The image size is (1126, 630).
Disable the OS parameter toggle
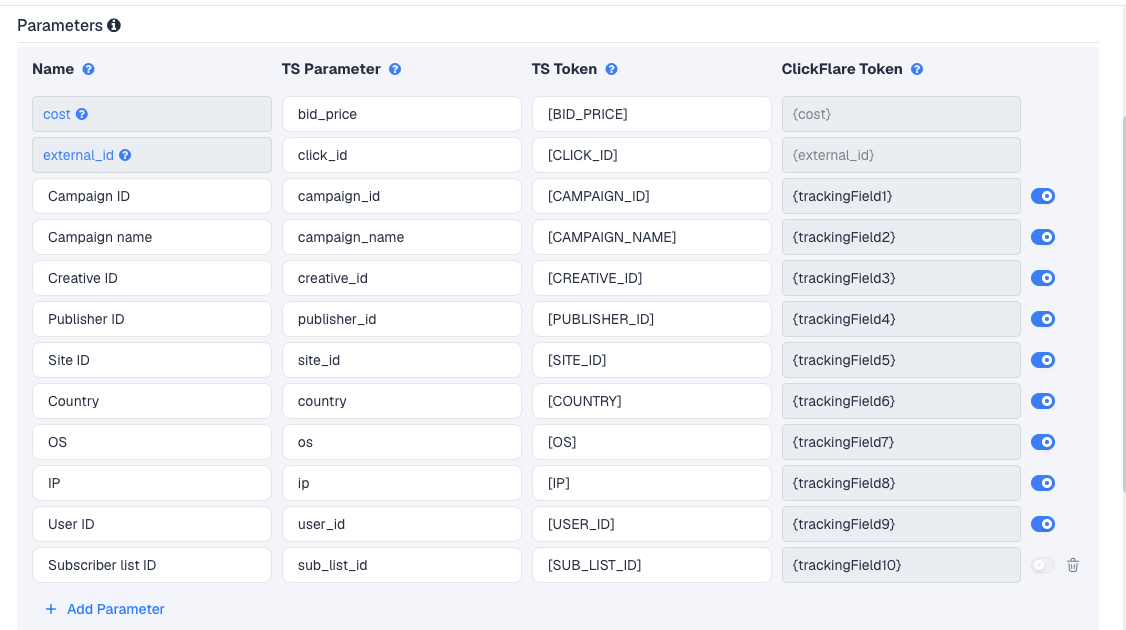coord(1043,442)
